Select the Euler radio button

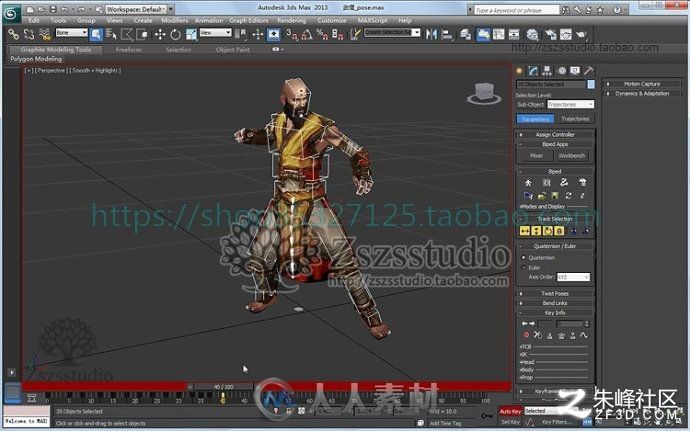pyautogui.click(x=524, y=268)
